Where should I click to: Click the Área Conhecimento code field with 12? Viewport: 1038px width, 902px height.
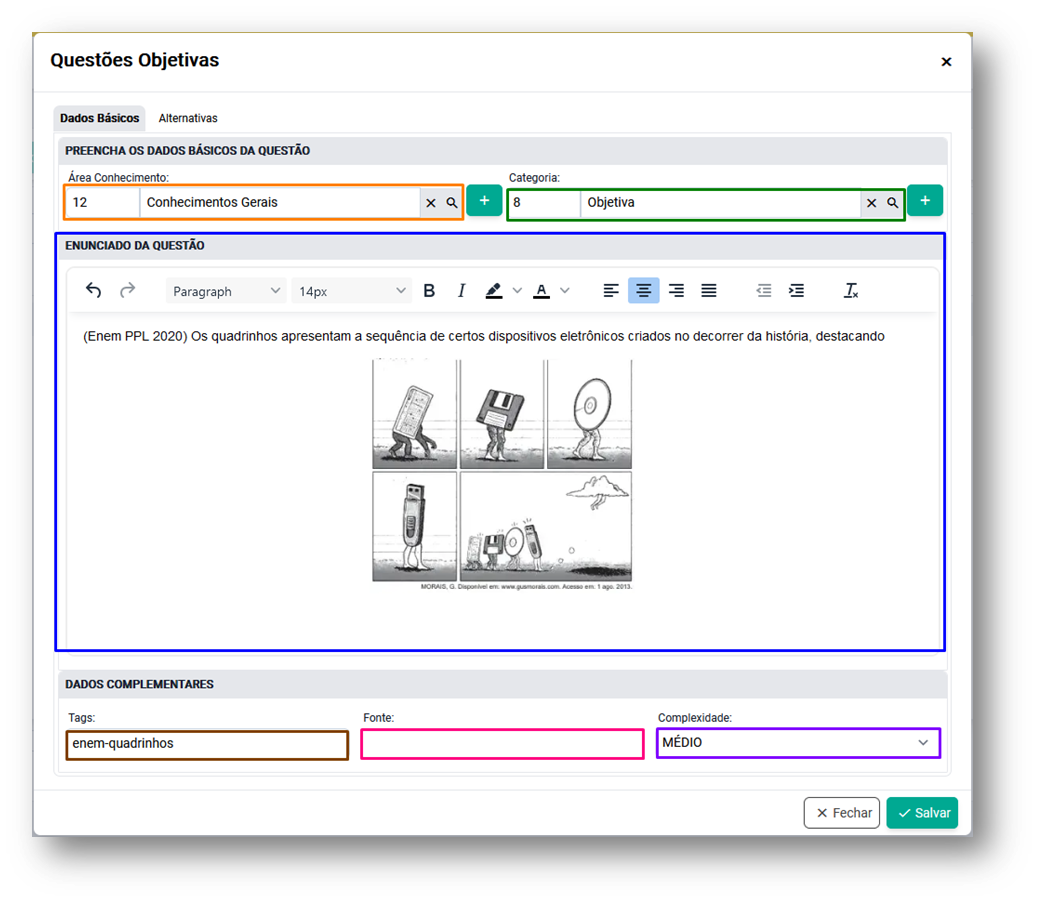pos(103,203)
